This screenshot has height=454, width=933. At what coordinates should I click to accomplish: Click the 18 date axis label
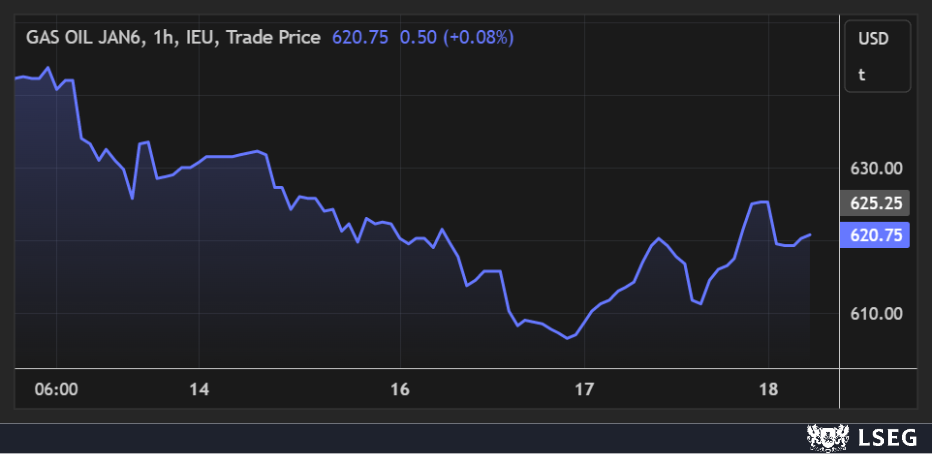tap(768, 389)
